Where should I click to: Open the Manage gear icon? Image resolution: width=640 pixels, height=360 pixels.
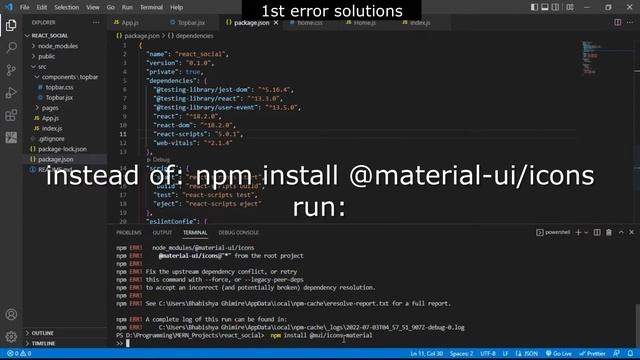pos(11,337)
